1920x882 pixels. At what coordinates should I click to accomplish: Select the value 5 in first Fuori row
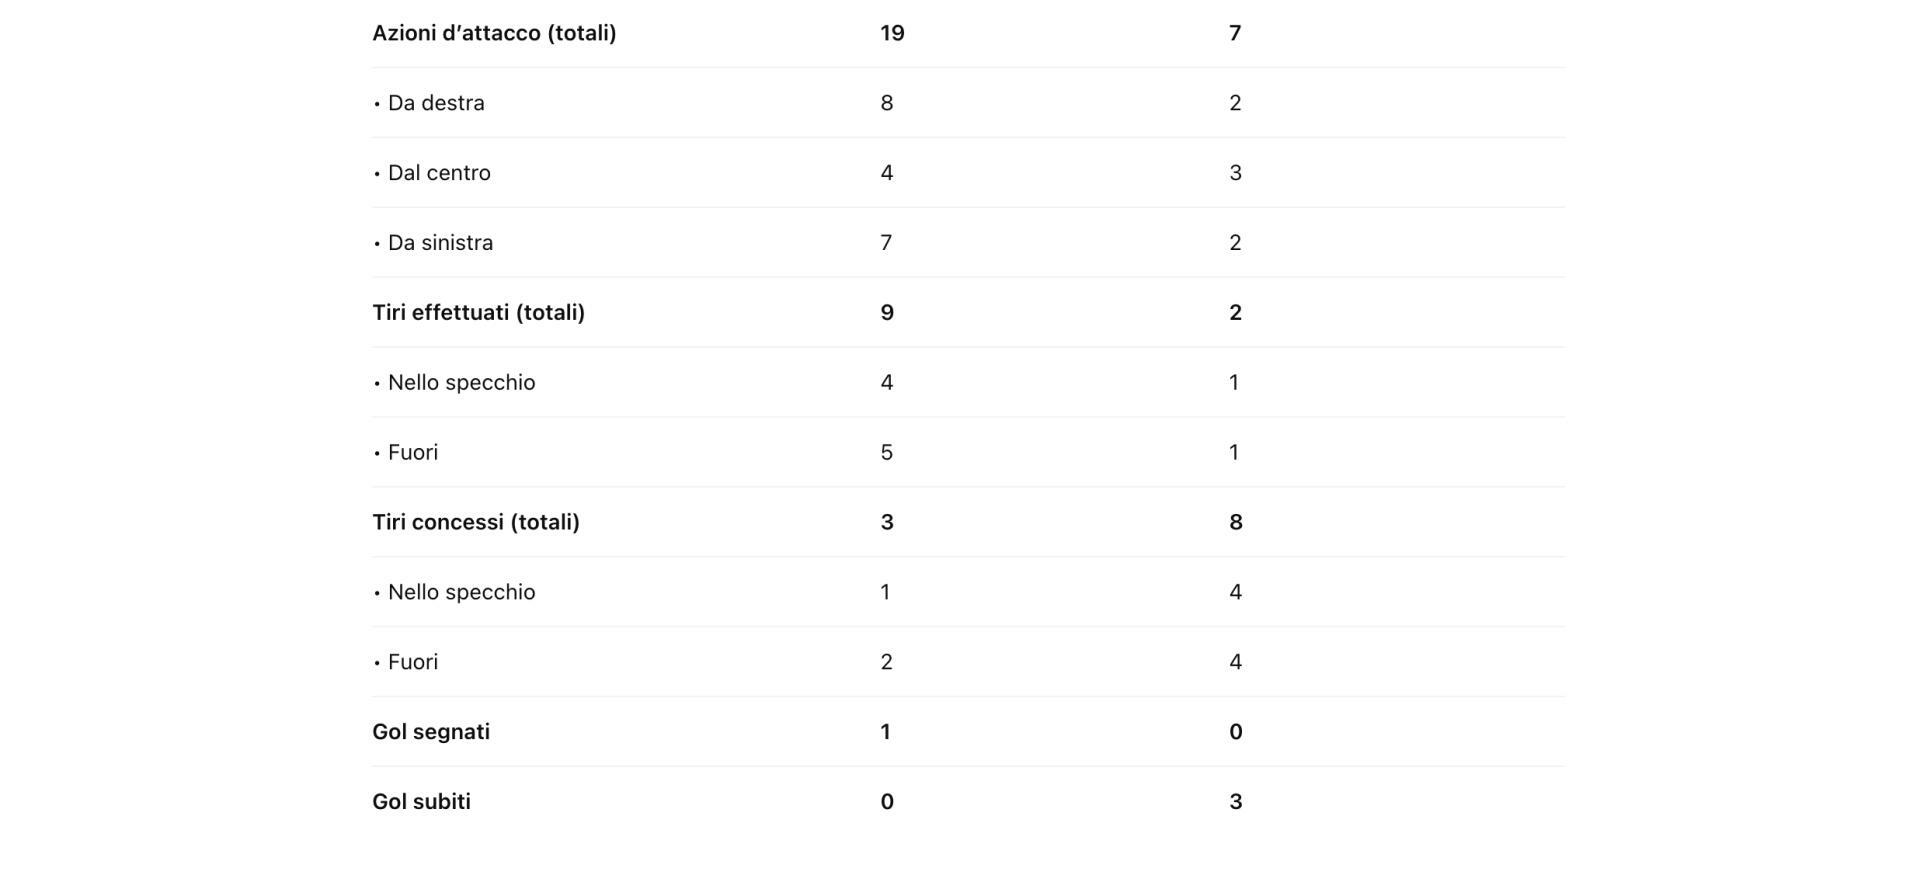(886, 453)
